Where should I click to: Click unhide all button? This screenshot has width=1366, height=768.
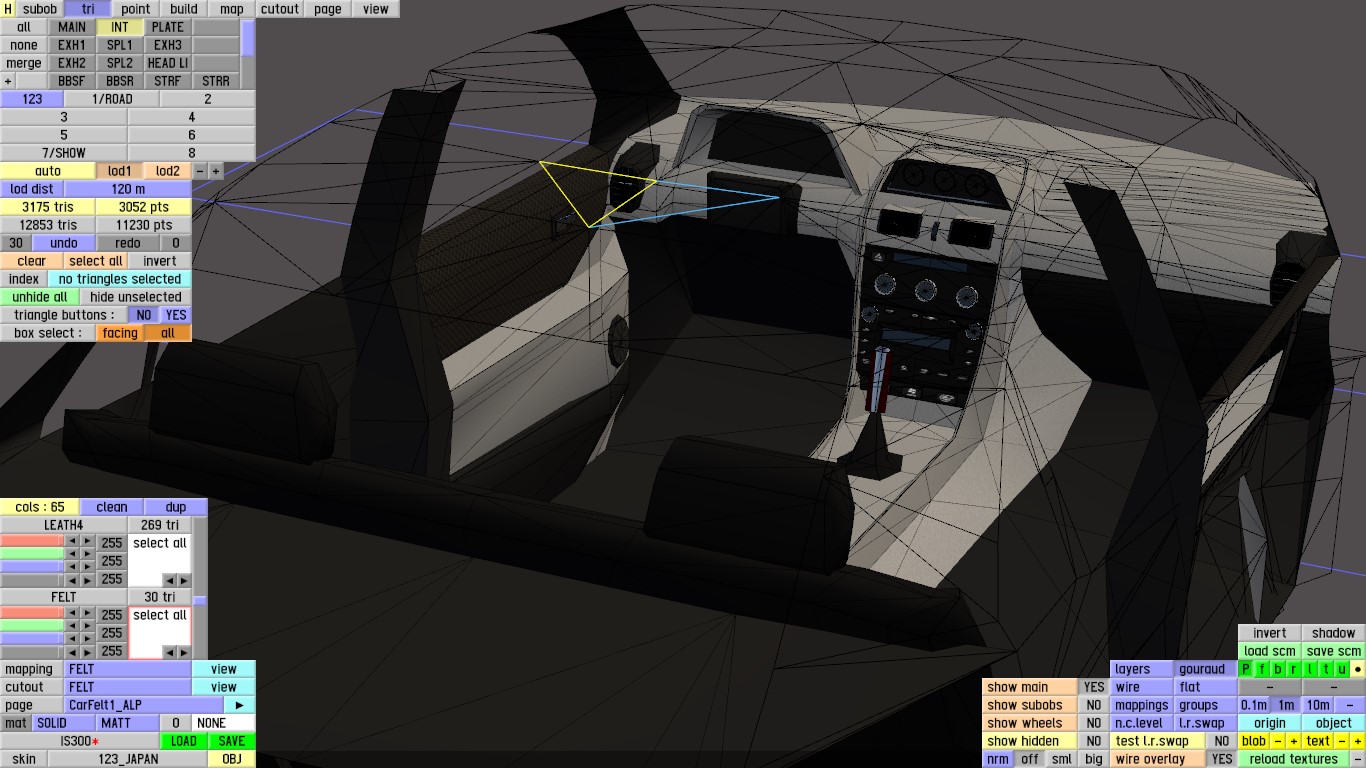40,297
